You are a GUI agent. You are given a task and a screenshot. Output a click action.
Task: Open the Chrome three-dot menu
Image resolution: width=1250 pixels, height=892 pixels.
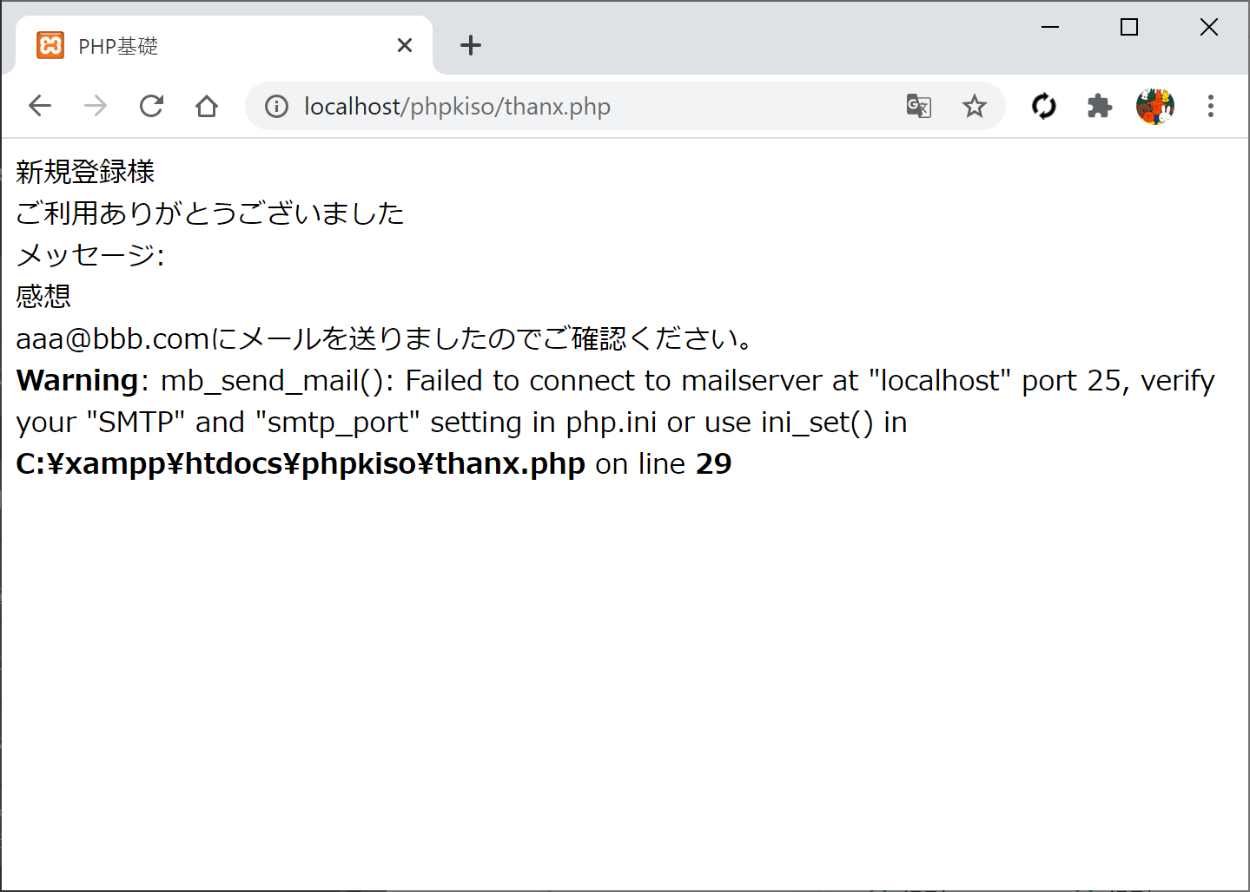coord(1211,106)
